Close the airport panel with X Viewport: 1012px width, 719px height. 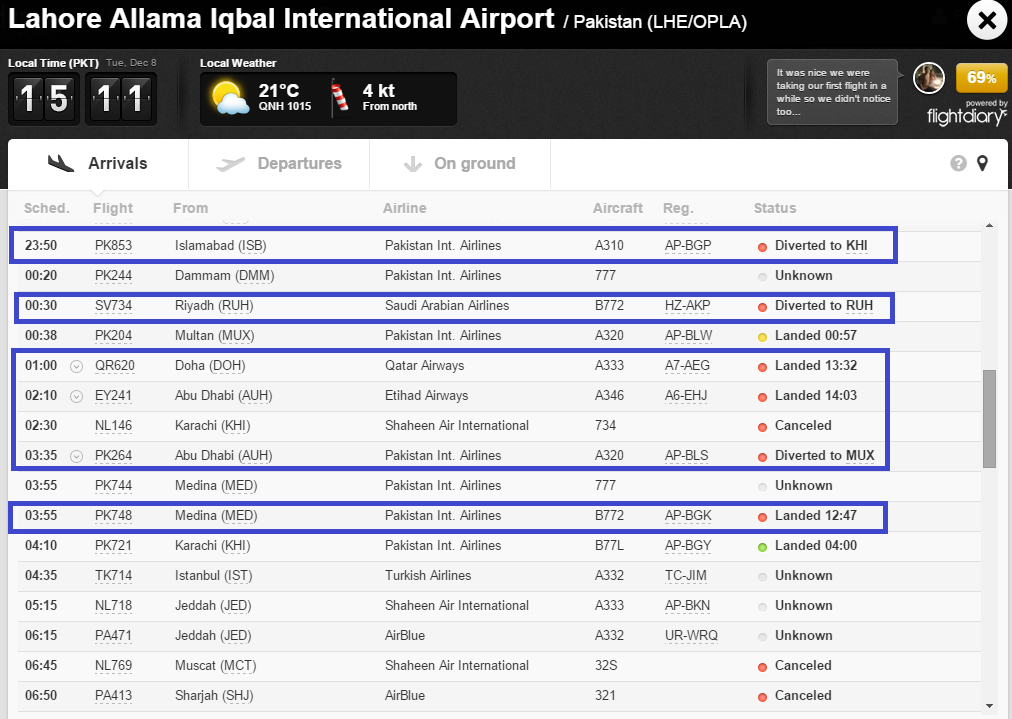986,21
